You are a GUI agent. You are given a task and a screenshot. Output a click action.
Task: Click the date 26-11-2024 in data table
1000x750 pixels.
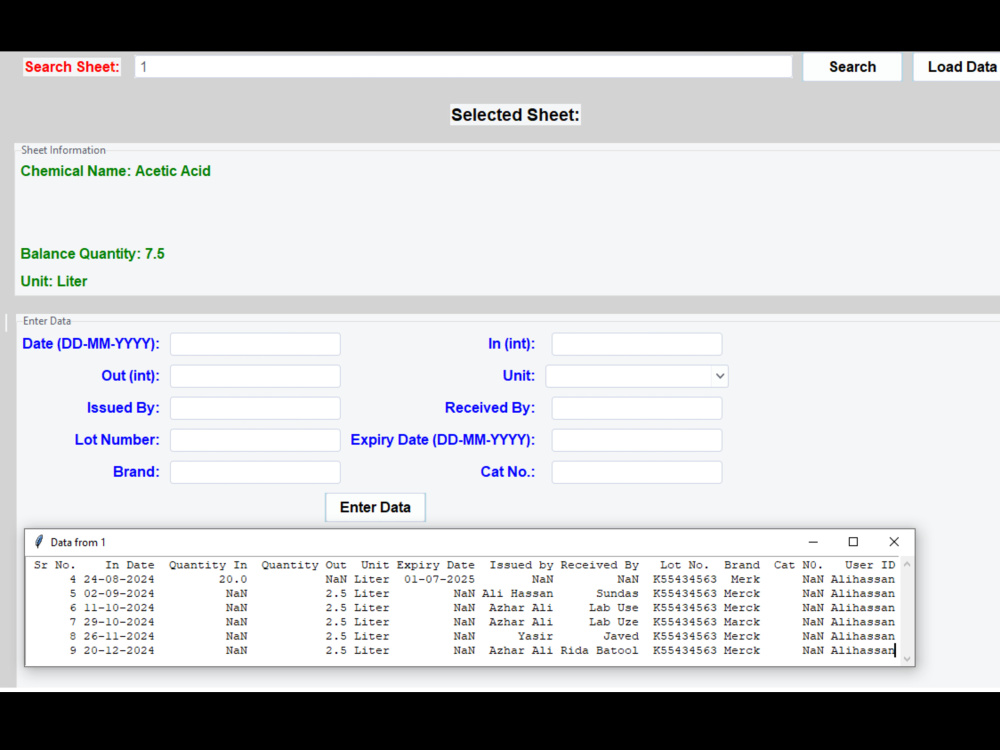pos(119,636)
